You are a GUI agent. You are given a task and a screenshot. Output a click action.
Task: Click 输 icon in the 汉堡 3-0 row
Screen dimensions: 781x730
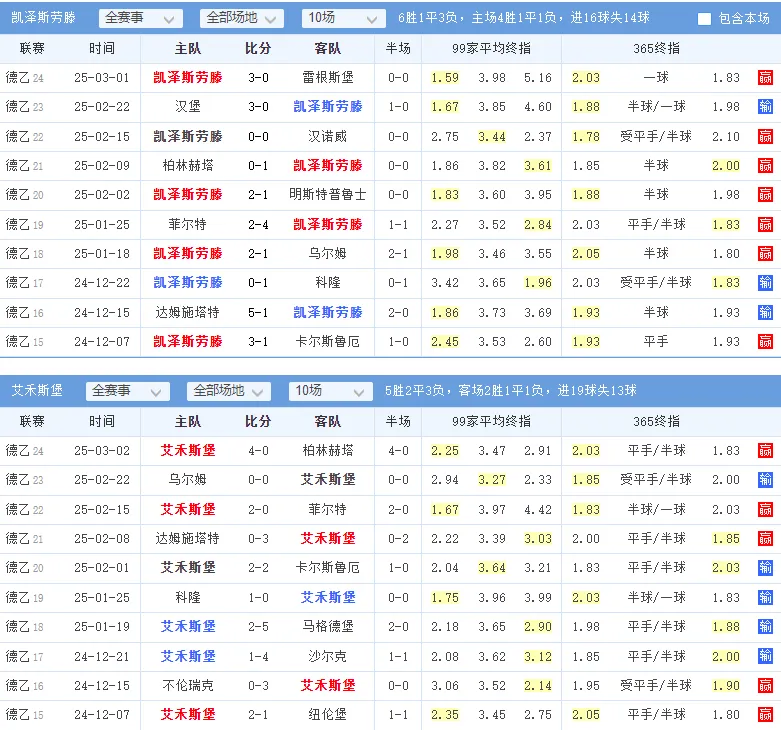765,107
